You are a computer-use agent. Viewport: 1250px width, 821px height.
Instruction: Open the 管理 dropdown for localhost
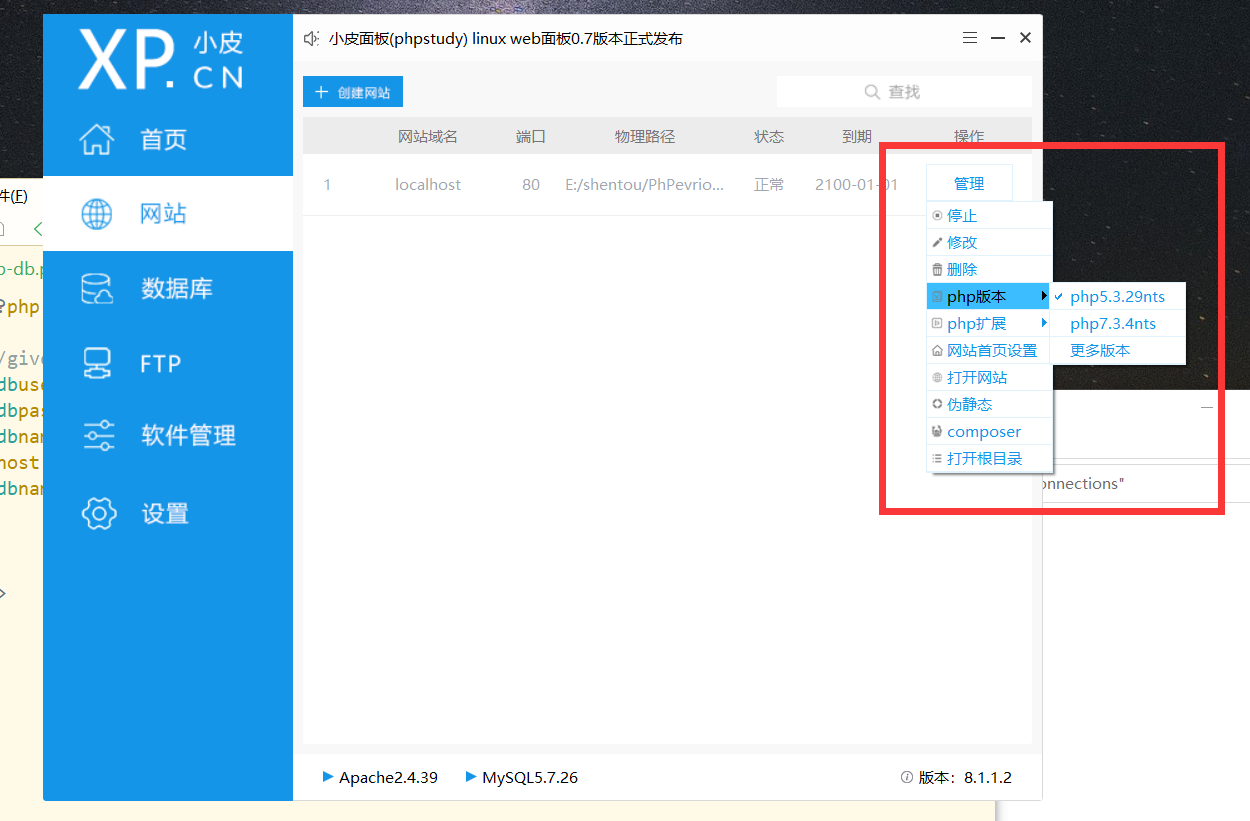pos(969,184)
